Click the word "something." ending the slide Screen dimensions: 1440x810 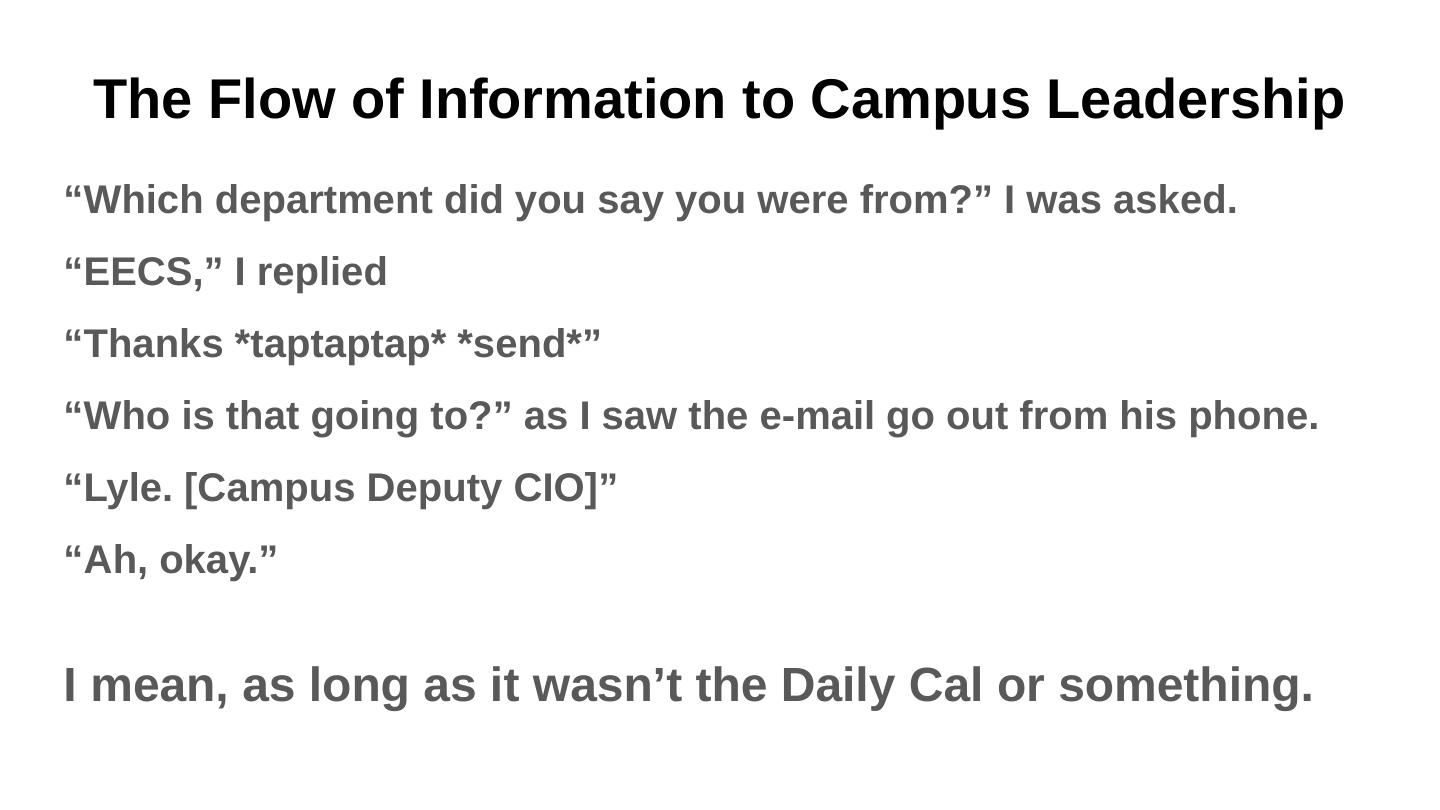point(1185,686)
